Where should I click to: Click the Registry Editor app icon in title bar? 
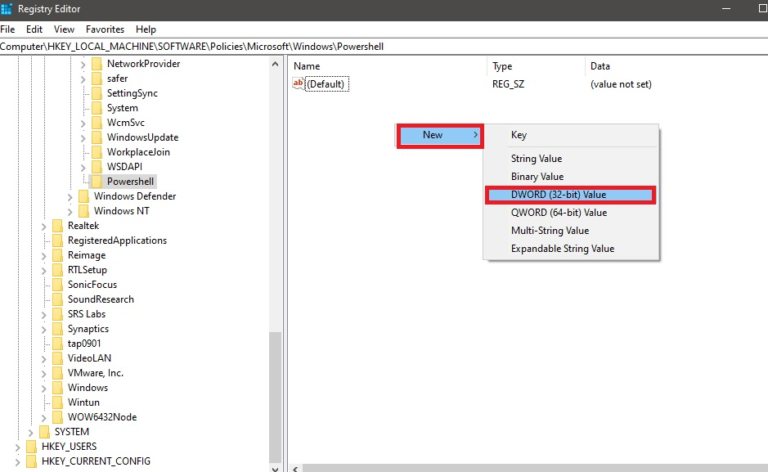(x=8, y=10)
